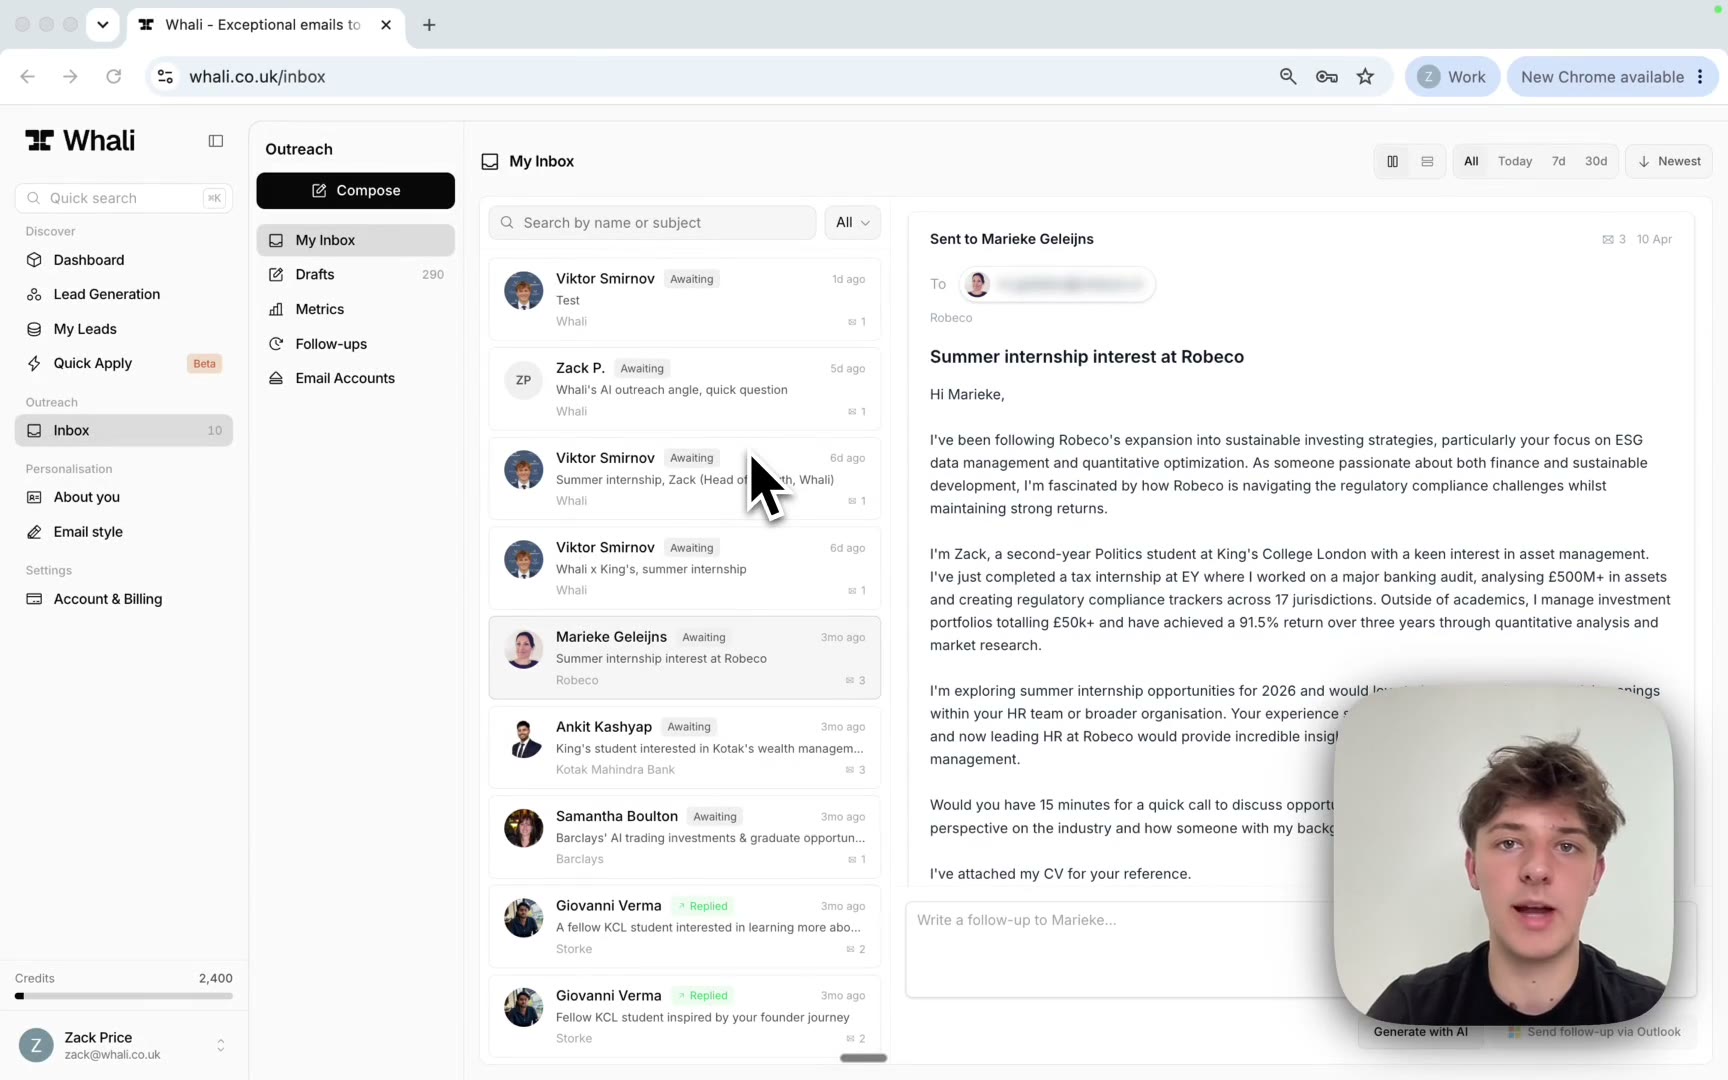Image resolution: width=1728 pixels, height=1080 pixels.
Task: Click Search by name or subject field
Action: click(652, 223)
